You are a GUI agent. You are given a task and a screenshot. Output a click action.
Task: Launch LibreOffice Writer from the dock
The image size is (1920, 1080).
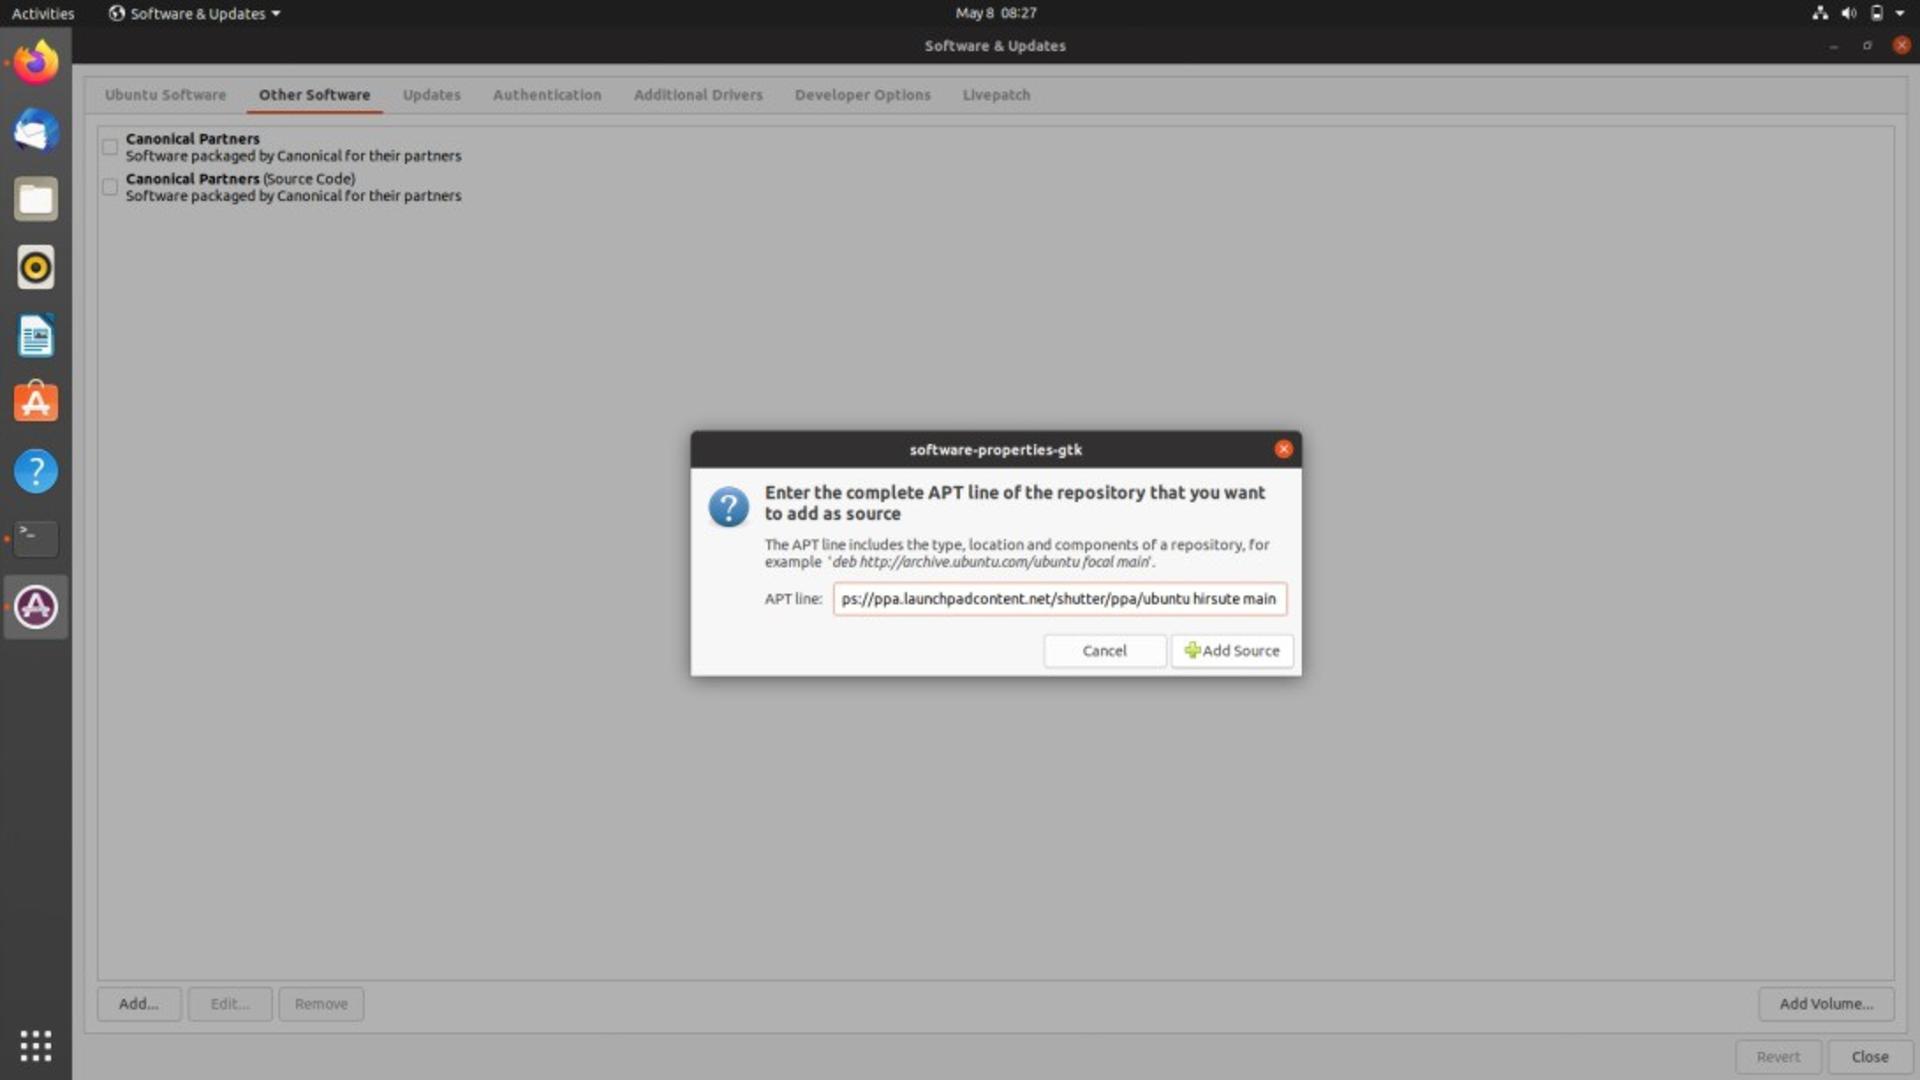[x=36, y=335]
